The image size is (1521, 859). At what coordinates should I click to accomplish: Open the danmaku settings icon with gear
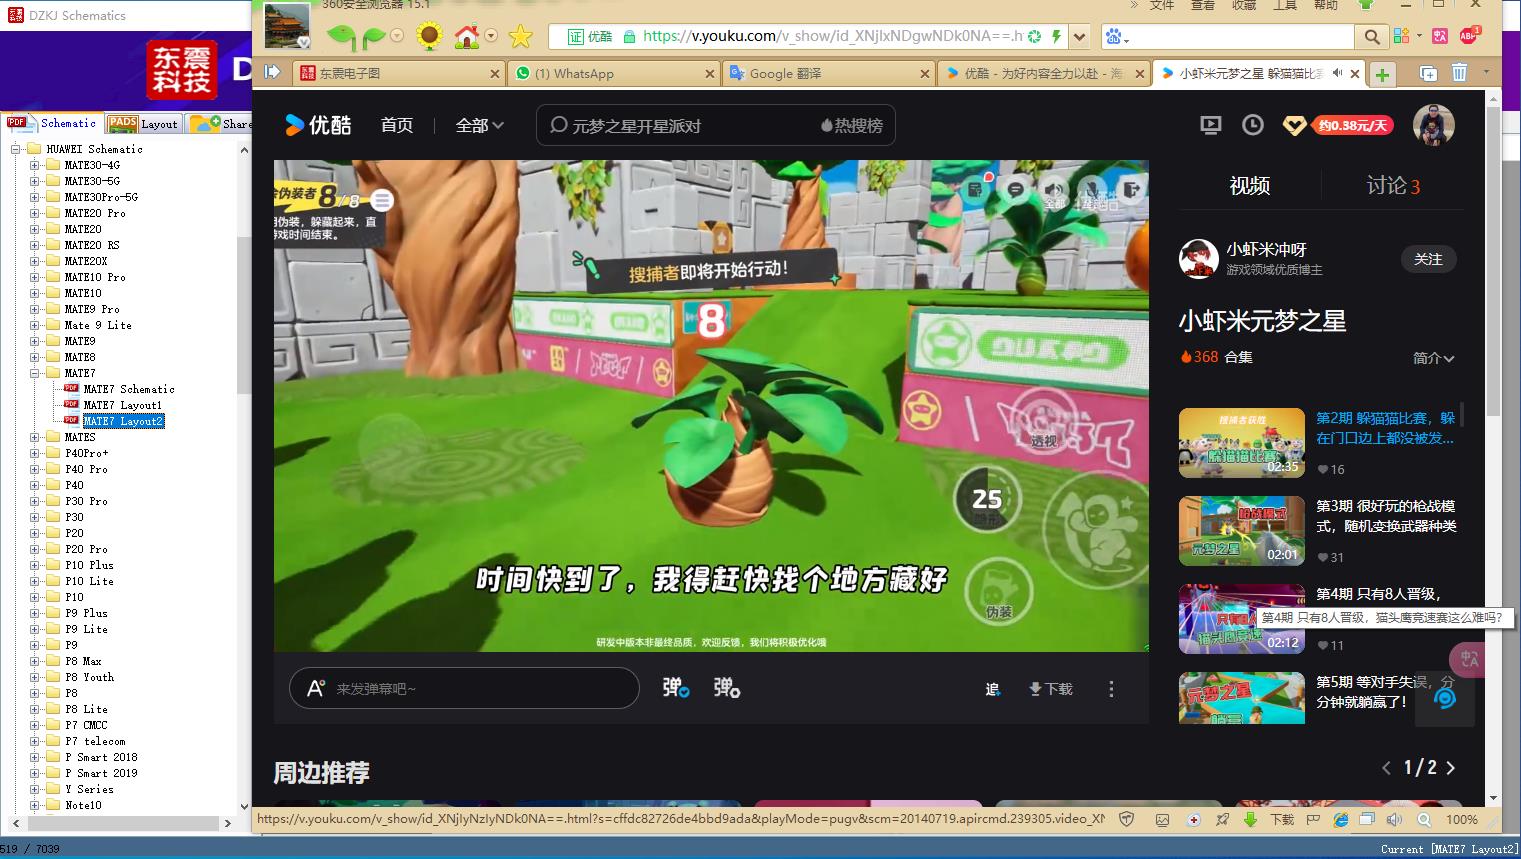727,688
